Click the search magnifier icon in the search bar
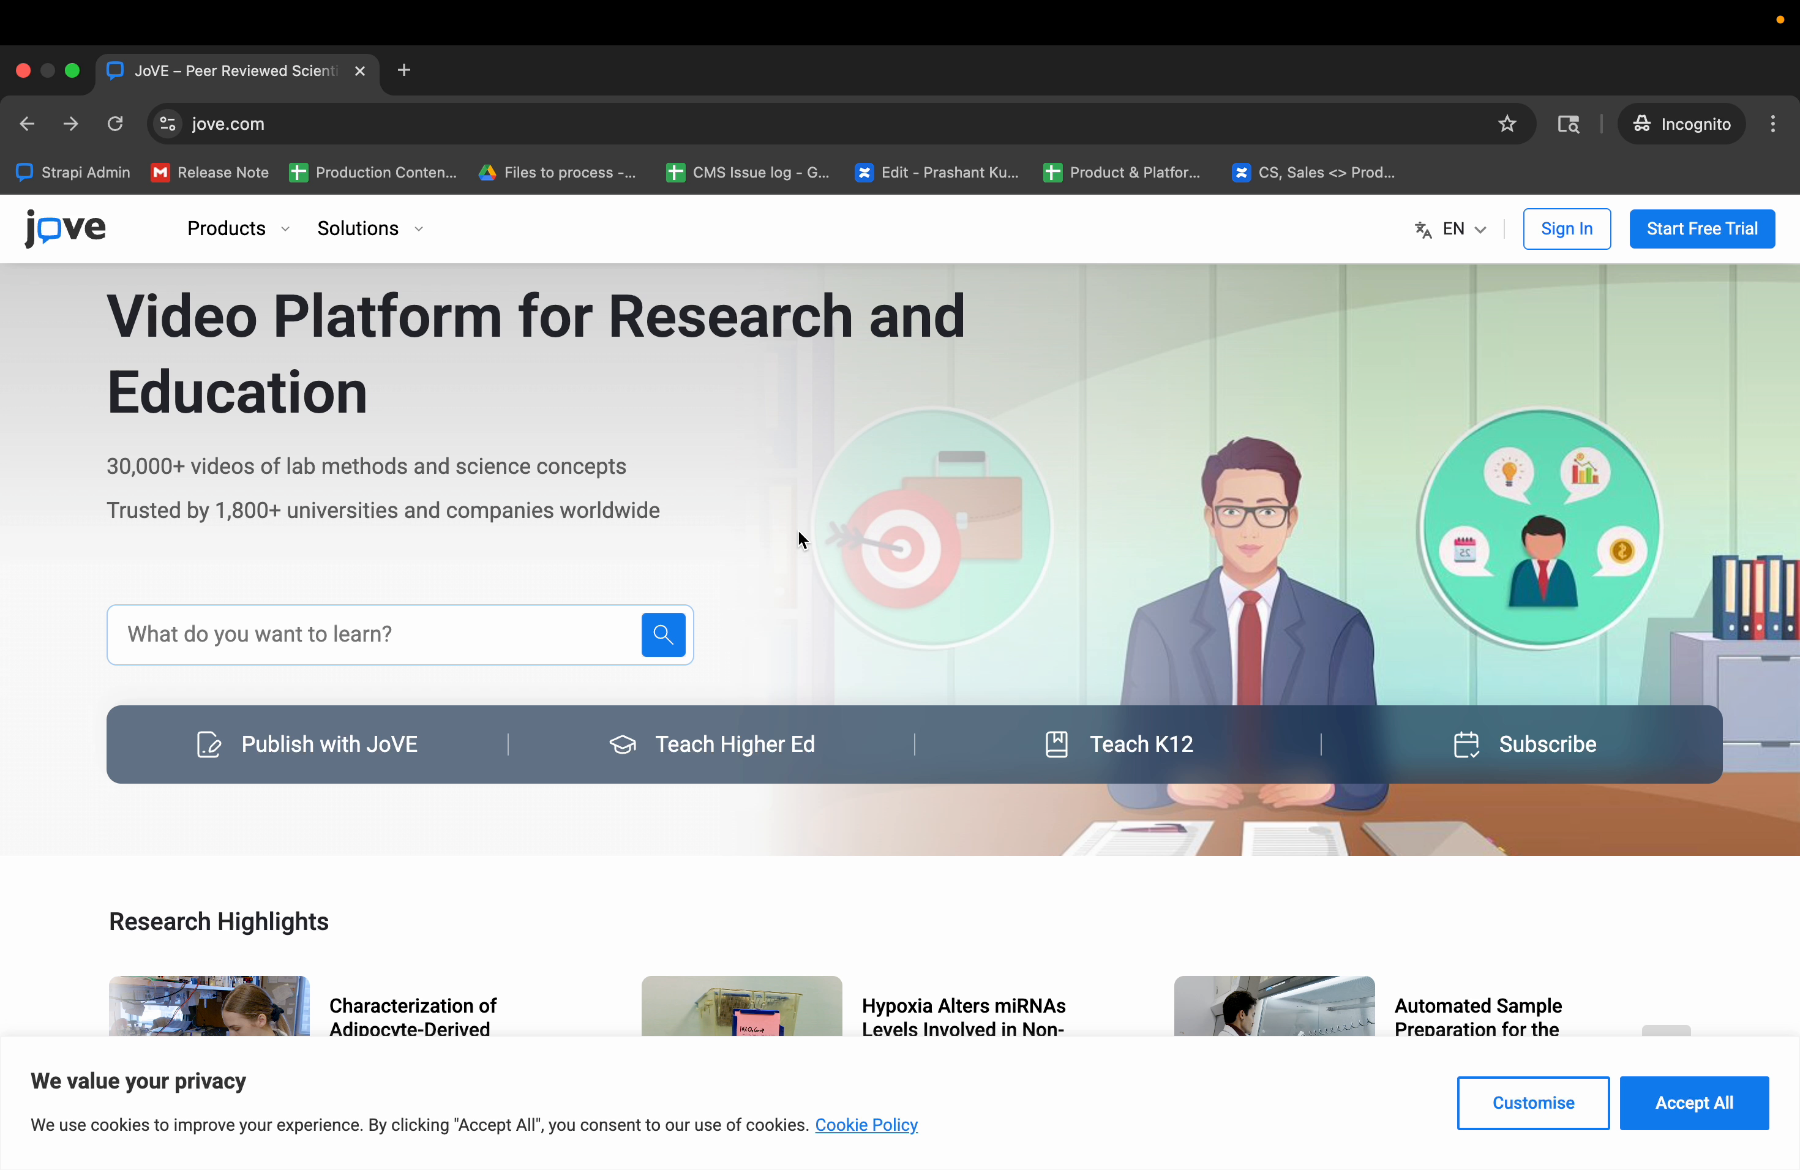 coord(663,634)
